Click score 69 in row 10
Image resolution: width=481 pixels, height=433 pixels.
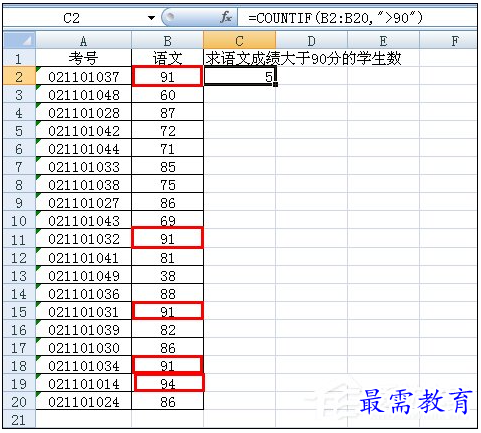click(x=167, y=220)
